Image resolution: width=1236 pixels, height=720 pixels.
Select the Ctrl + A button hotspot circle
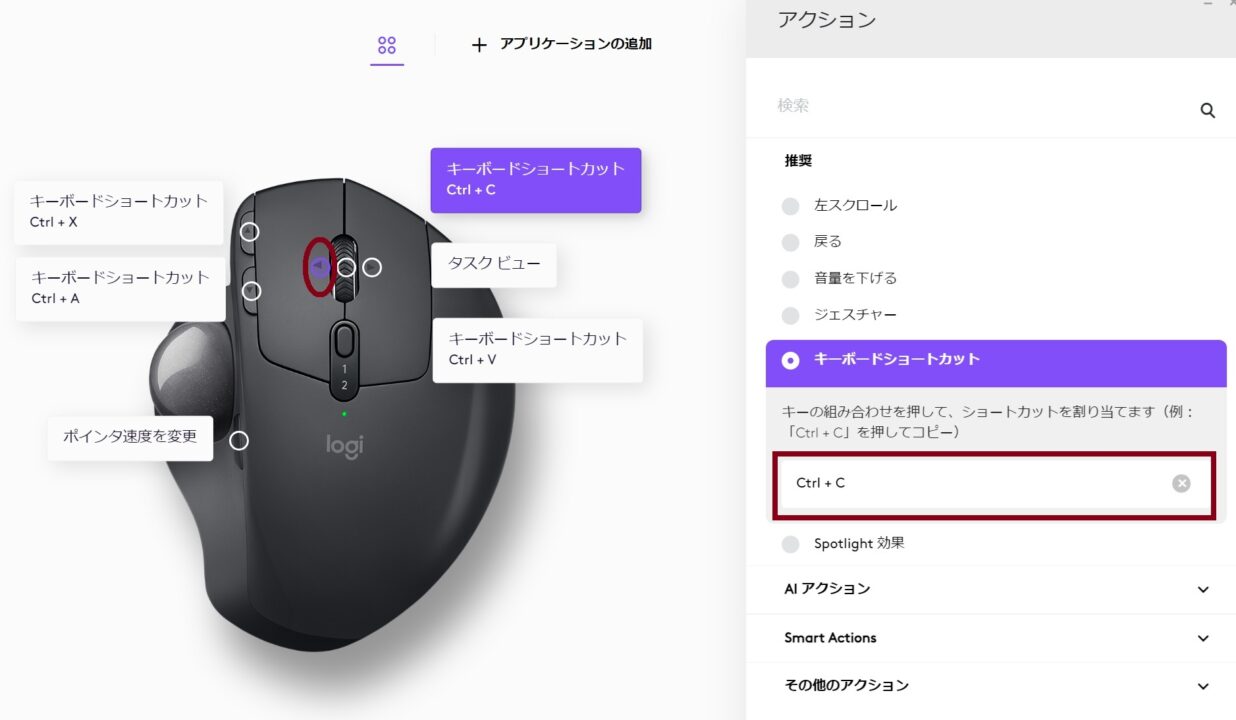(x=252, y=291)
